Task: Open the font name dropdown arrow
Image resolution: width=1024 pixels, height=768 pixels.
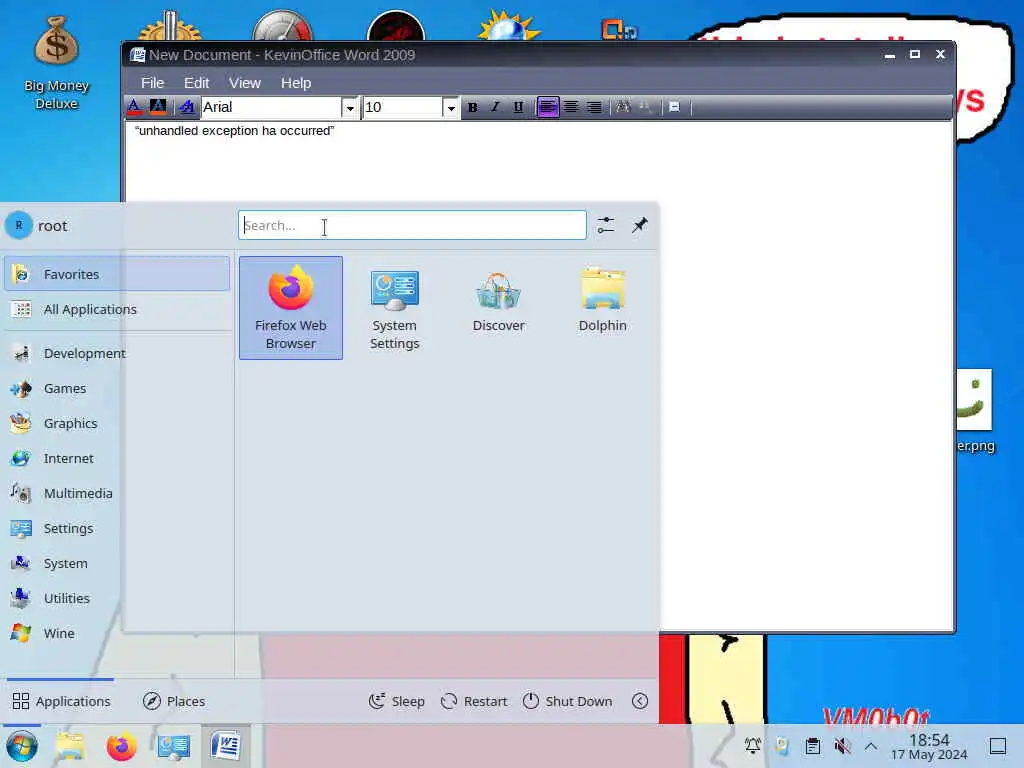Action: [x=350, y=108]
